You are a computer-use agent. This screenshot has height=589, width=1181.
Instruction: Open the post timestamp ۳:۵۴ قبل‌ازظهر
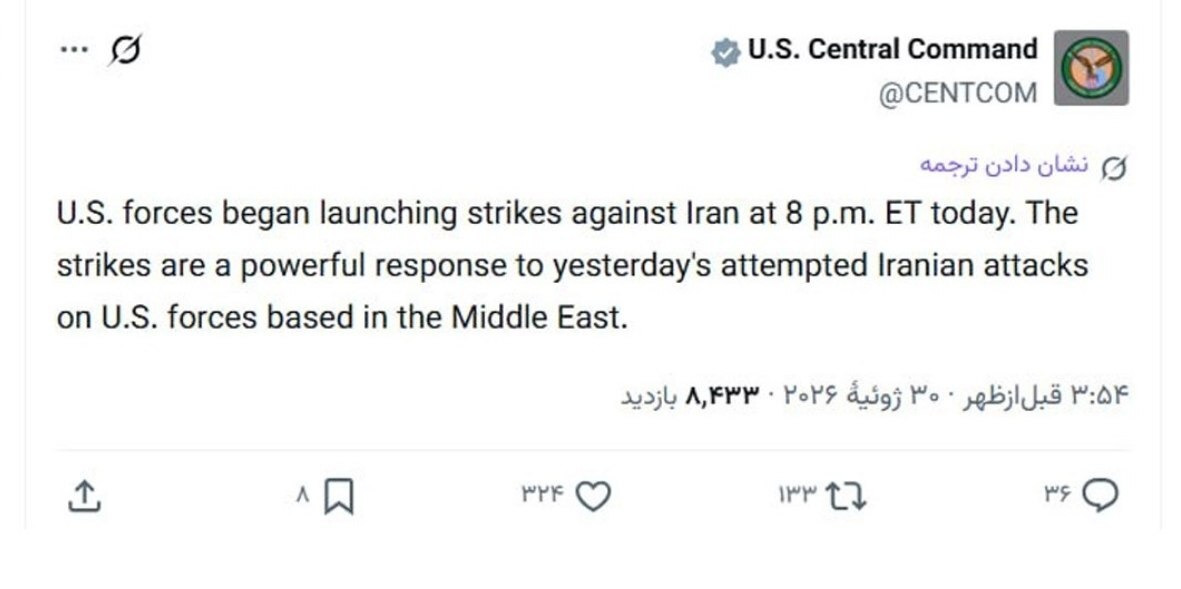[1047, 395]
